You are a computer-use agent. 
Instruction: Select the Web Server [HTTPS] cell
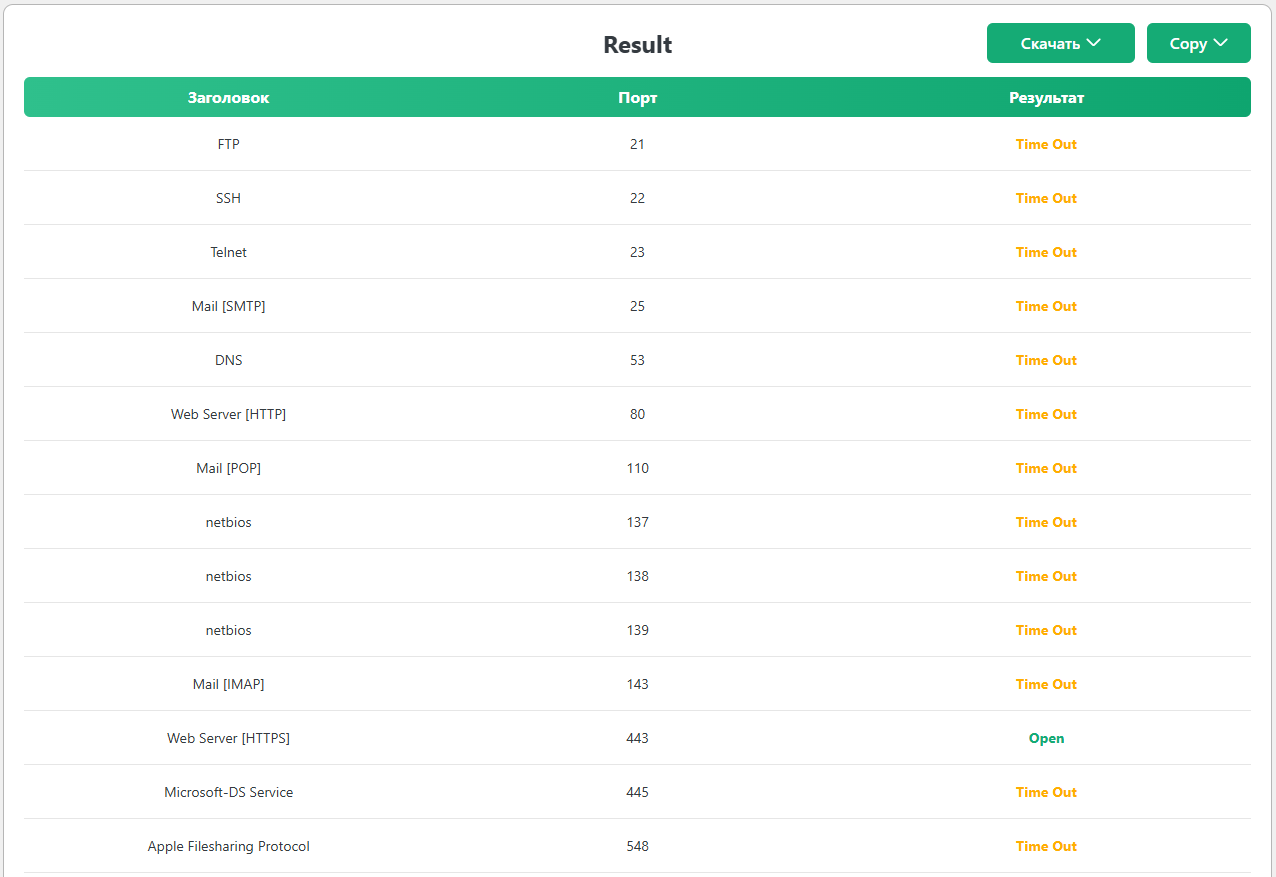(x=228, y=738)
